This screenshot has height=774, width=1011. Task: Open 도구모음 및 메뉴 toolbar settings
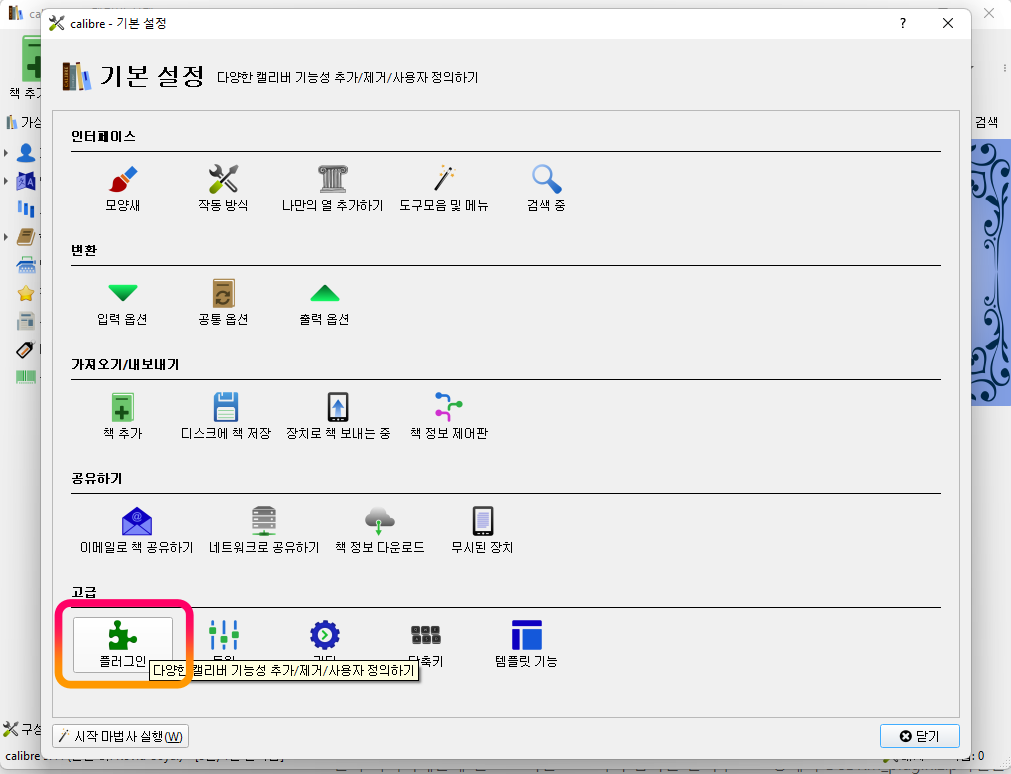444,188
